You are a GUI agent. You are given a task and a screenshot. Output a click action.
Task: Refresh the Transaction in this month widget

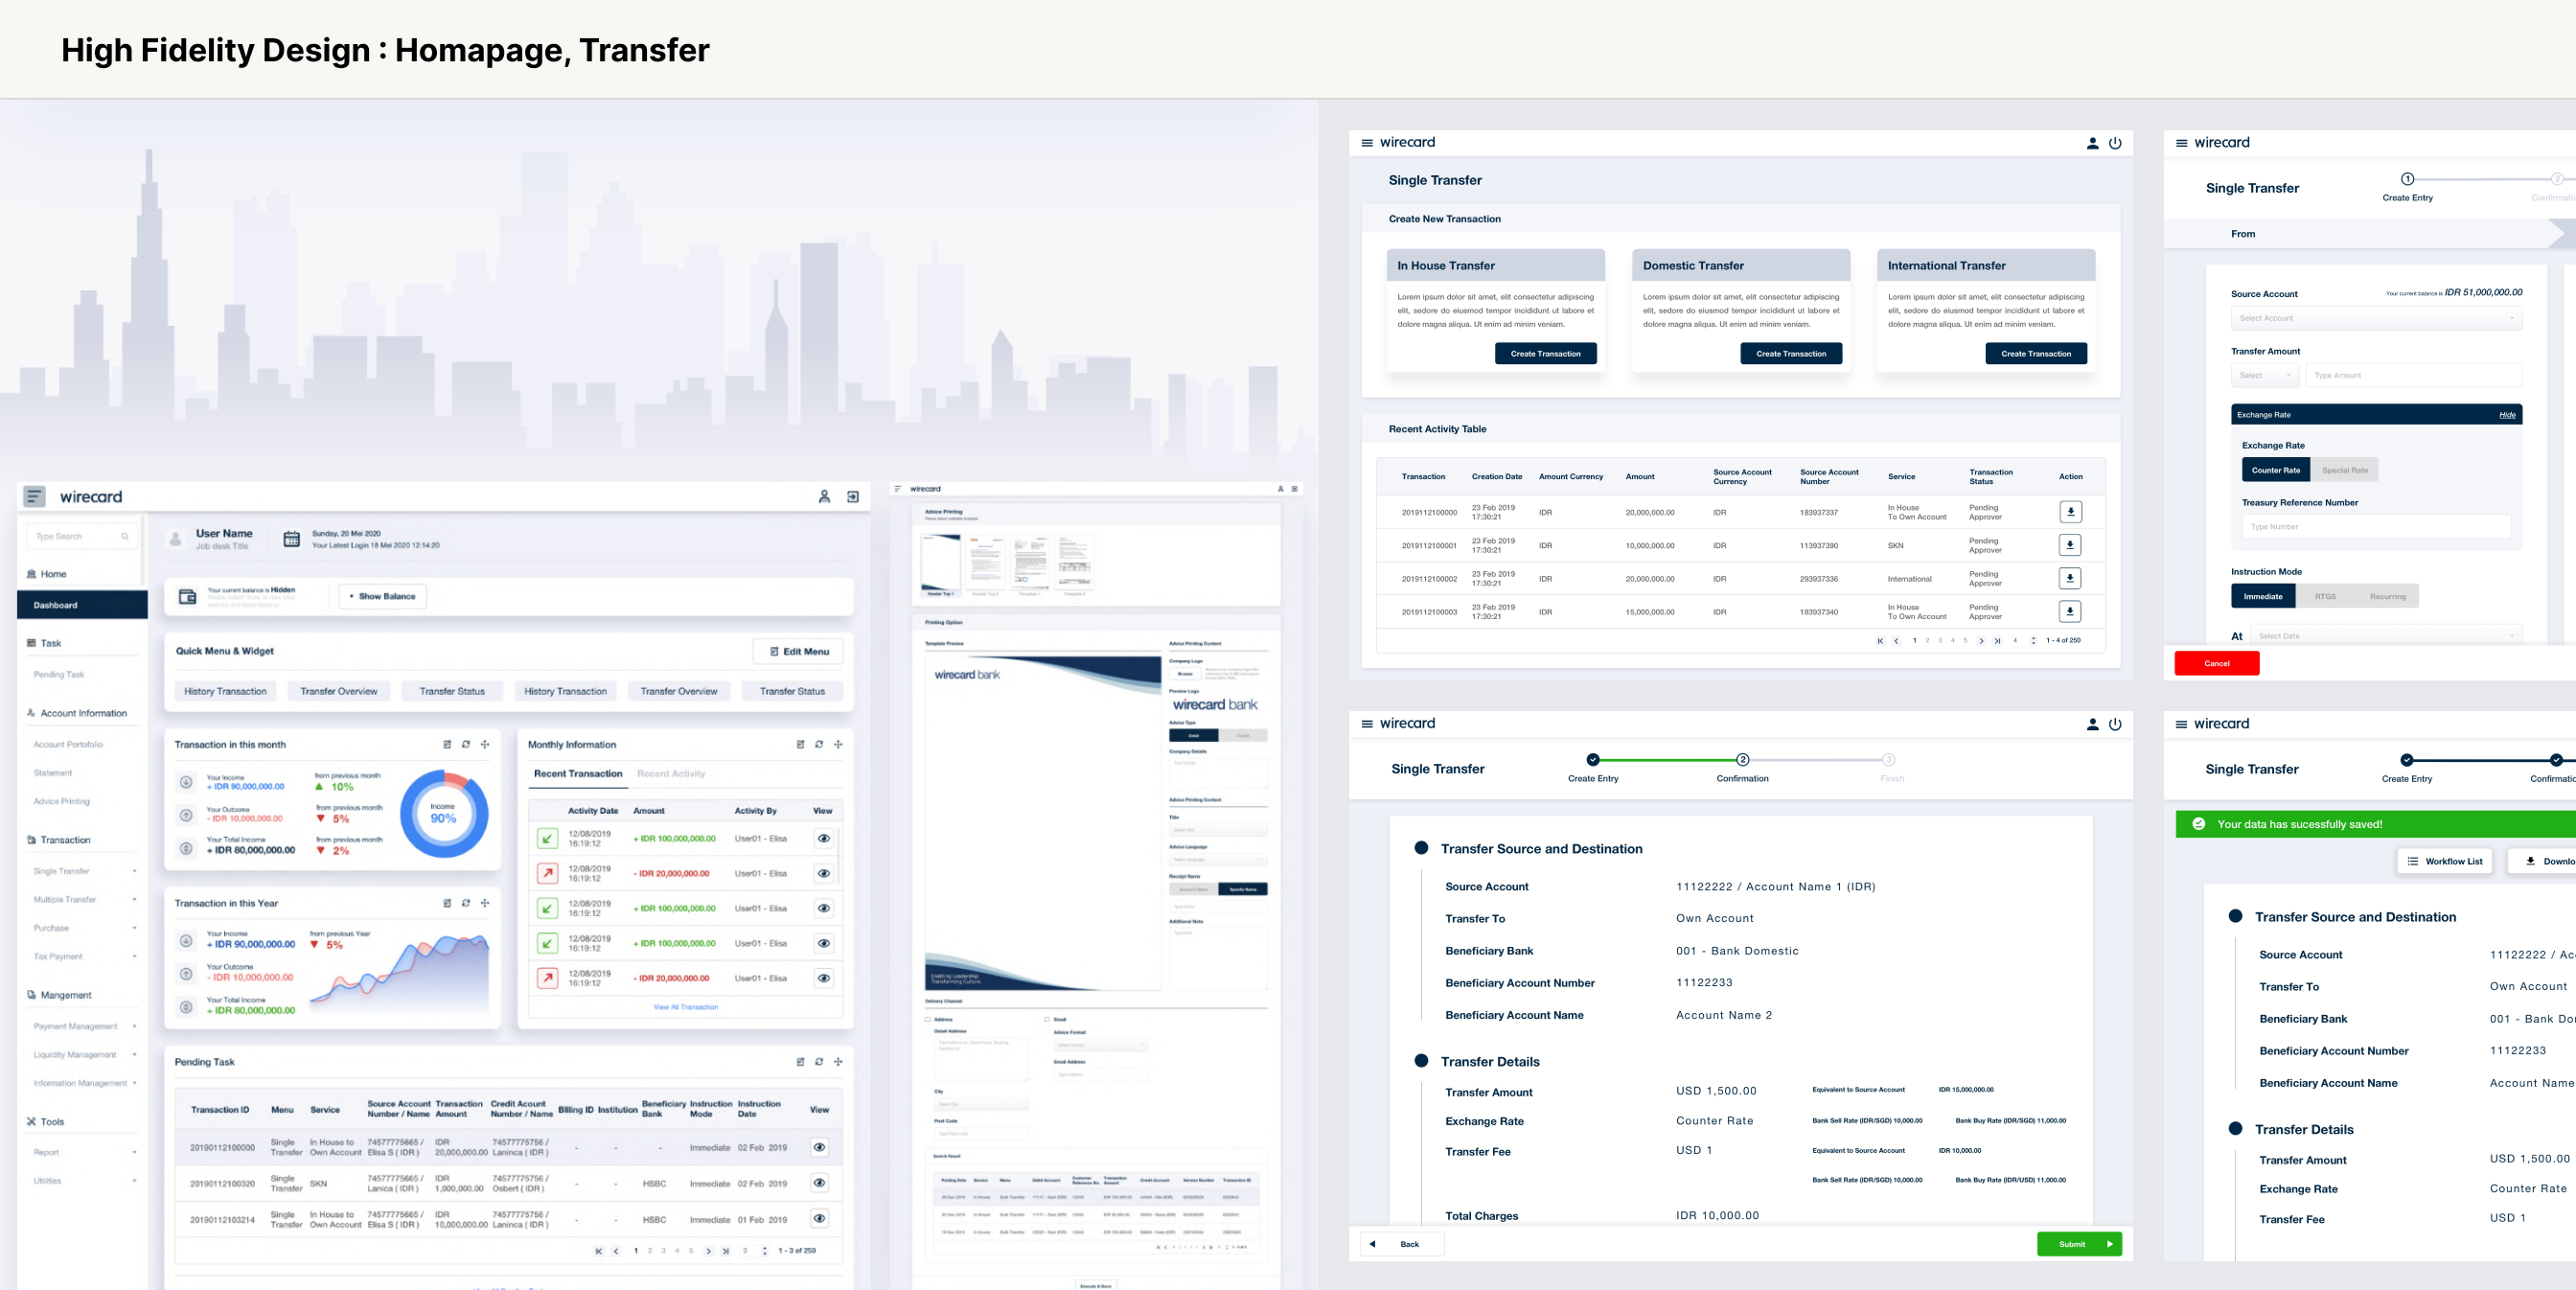point(466,745)
